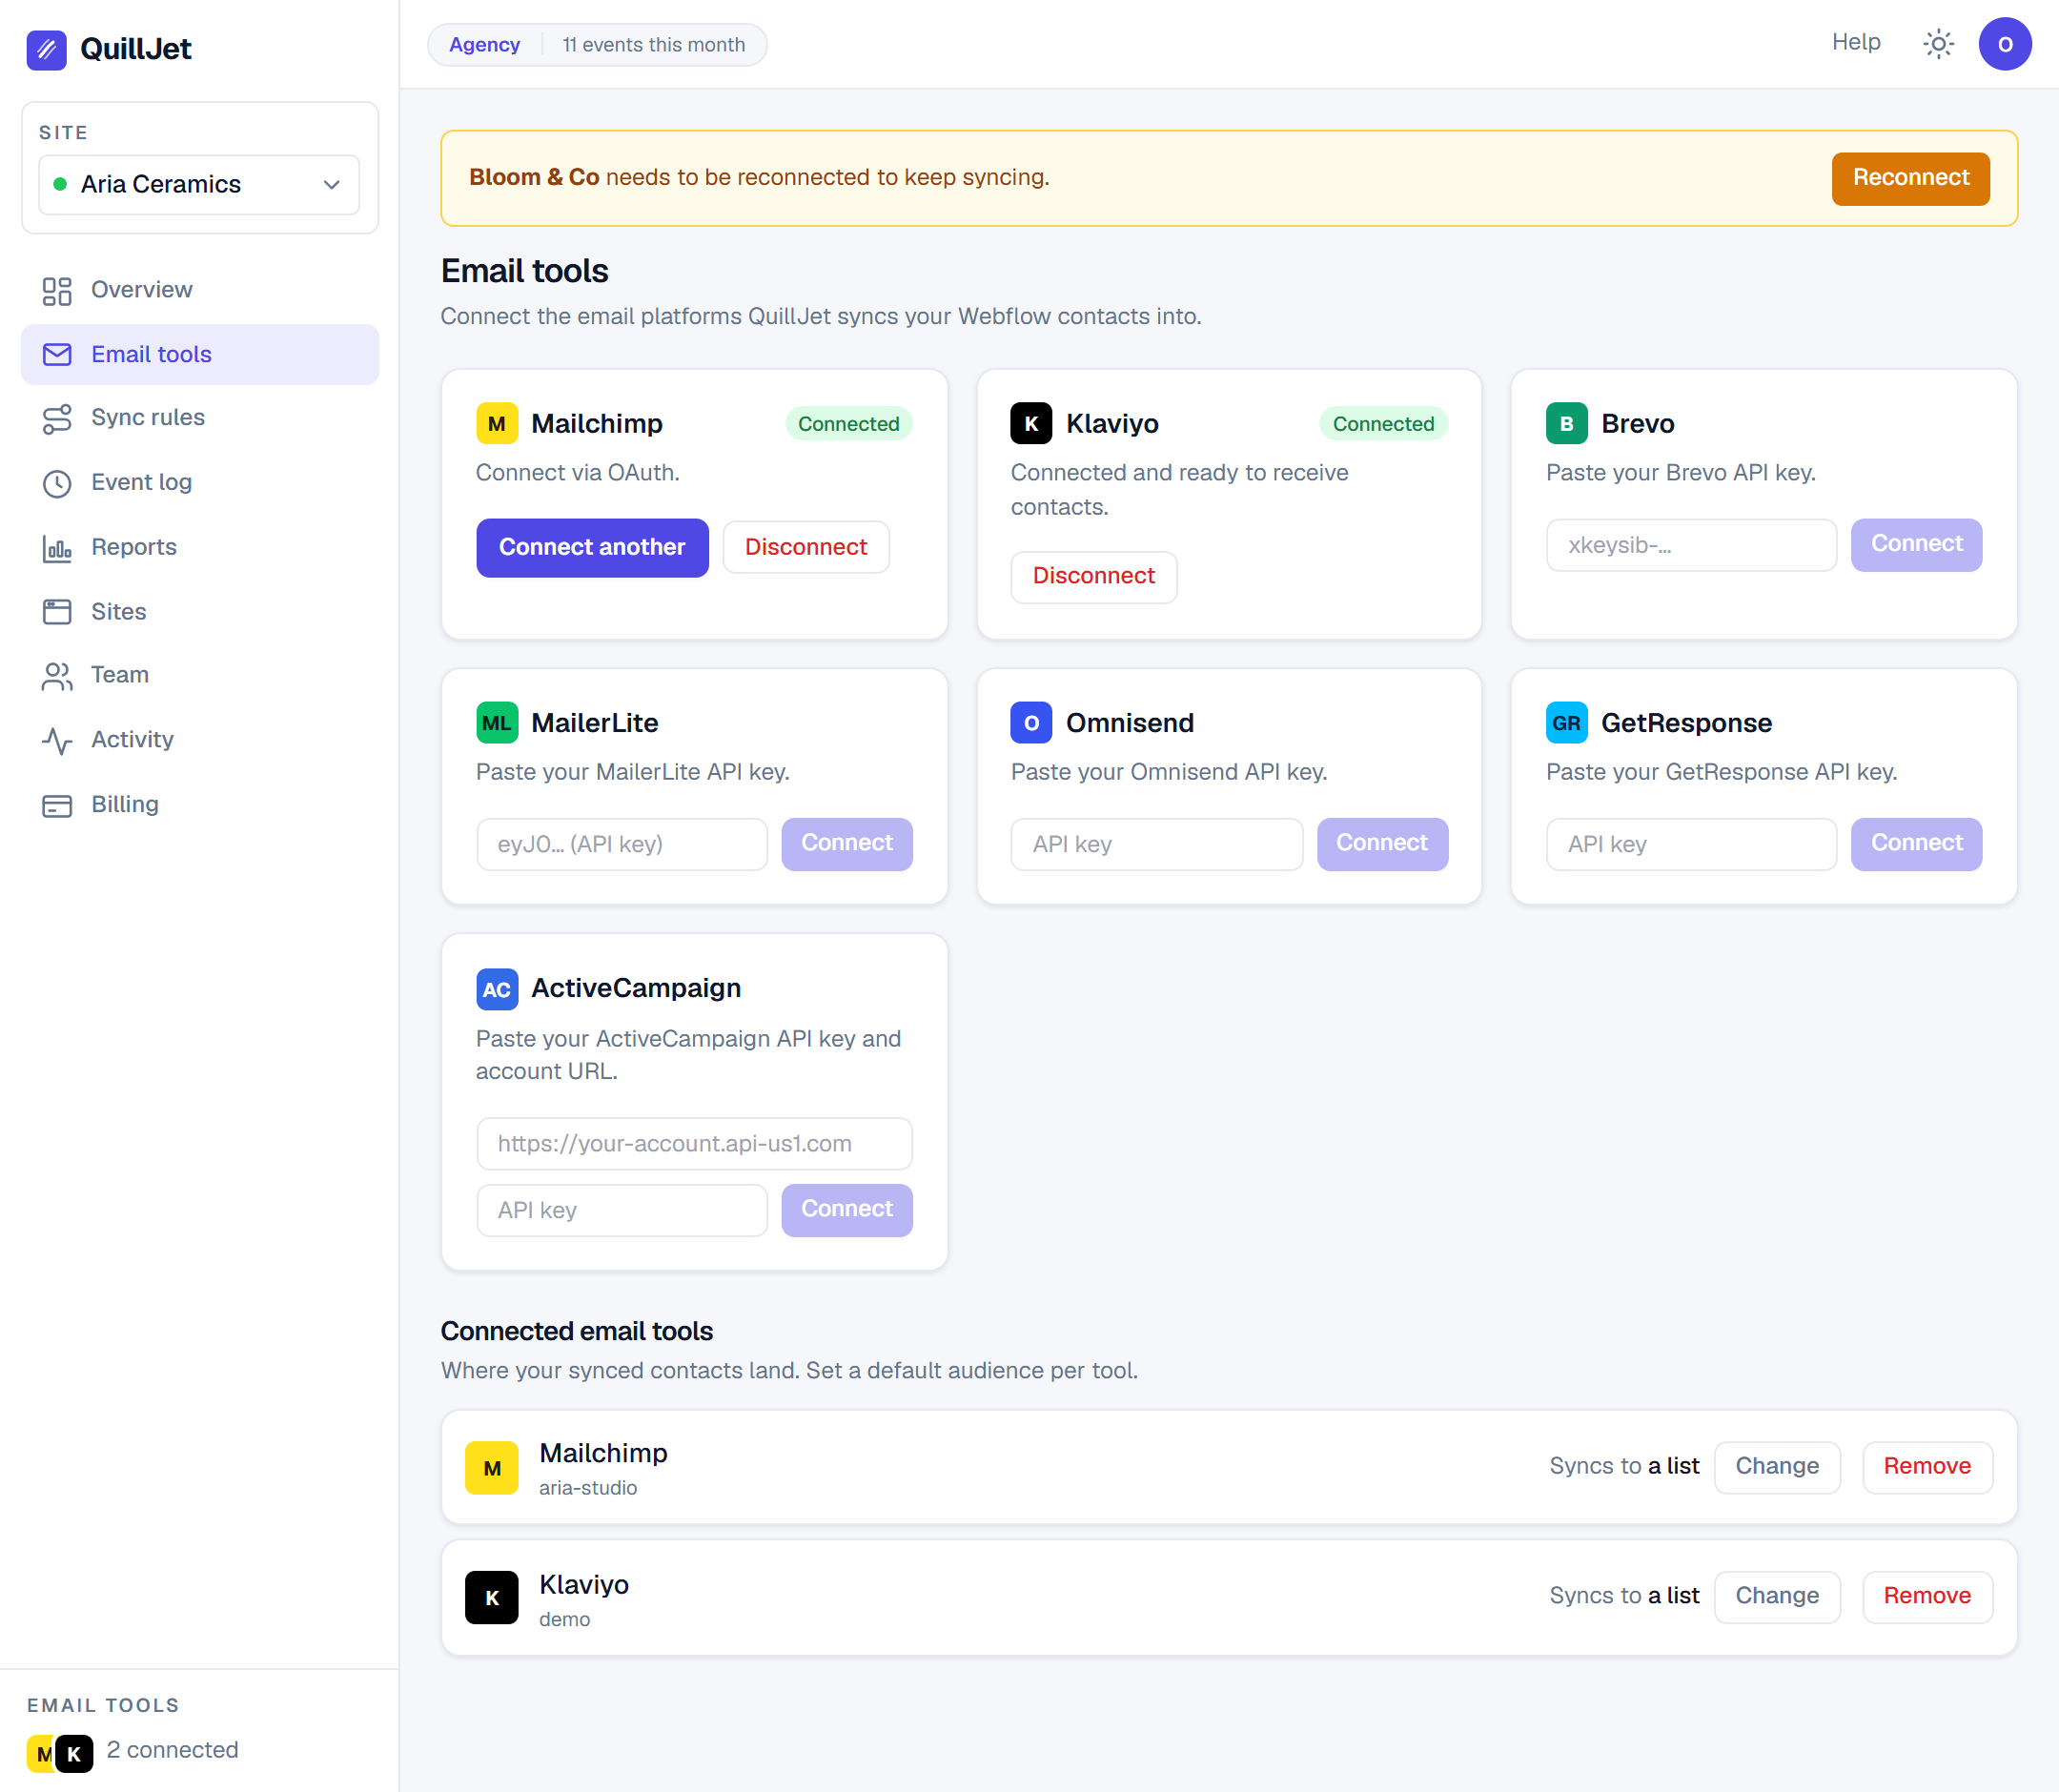Screen dimensions: 2059x1792
Task: Click the Sync rules icon
Action: coord(57,419)
